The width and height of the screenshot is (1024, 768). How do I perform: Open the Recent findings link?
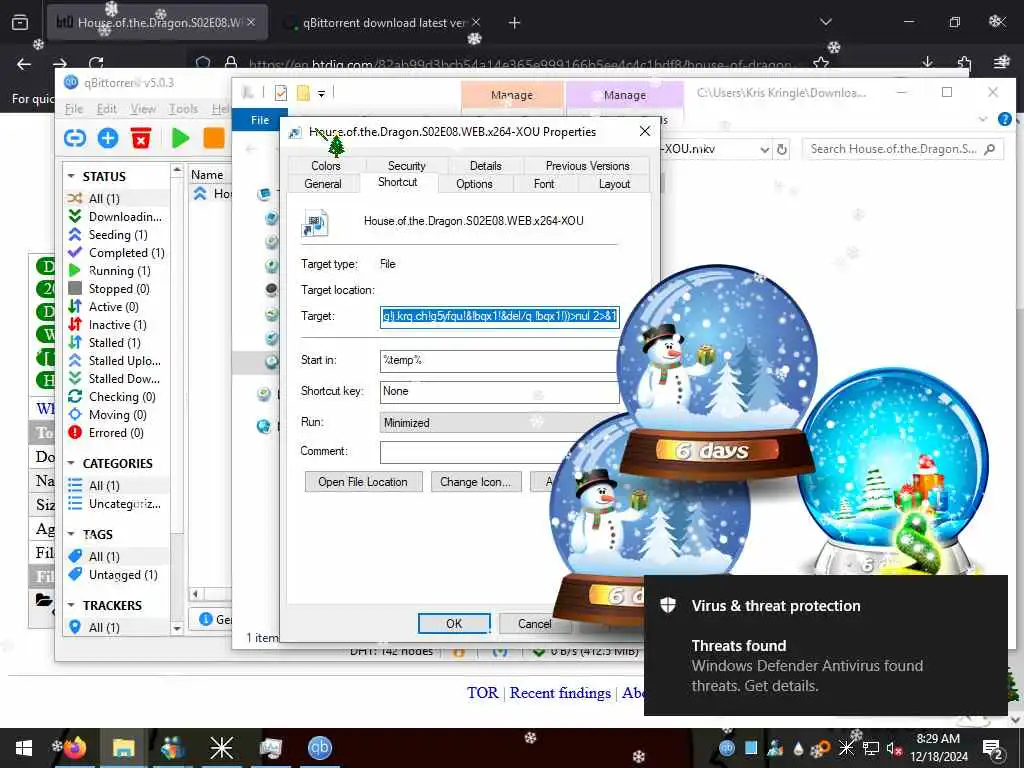coord(560,693)
